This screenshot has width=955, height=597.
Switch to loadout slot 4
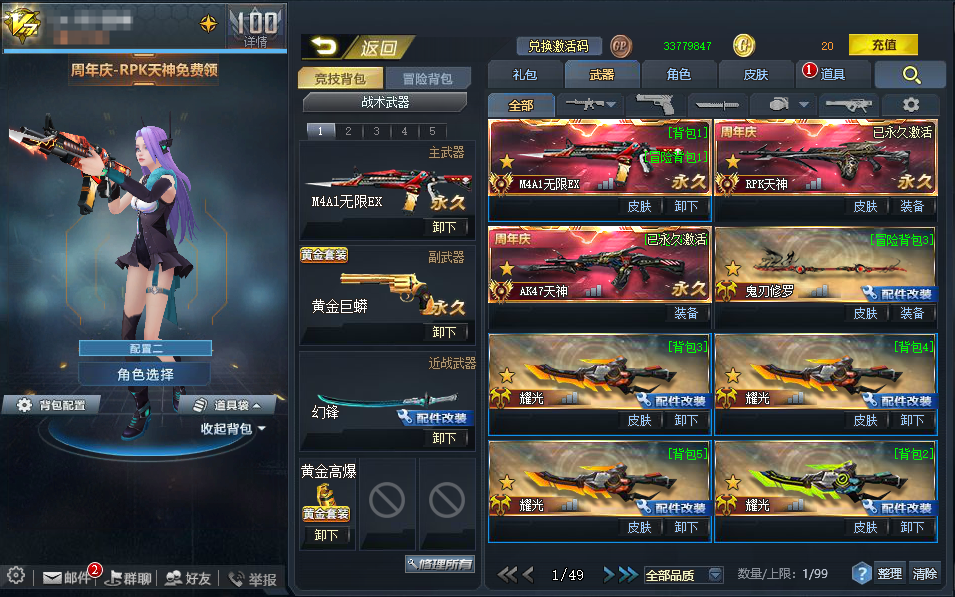404,131
